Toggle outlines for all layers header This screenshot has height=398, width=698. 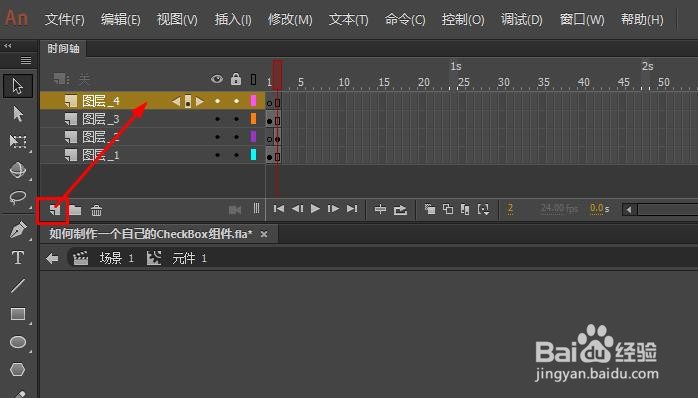[x=253, y=80]
